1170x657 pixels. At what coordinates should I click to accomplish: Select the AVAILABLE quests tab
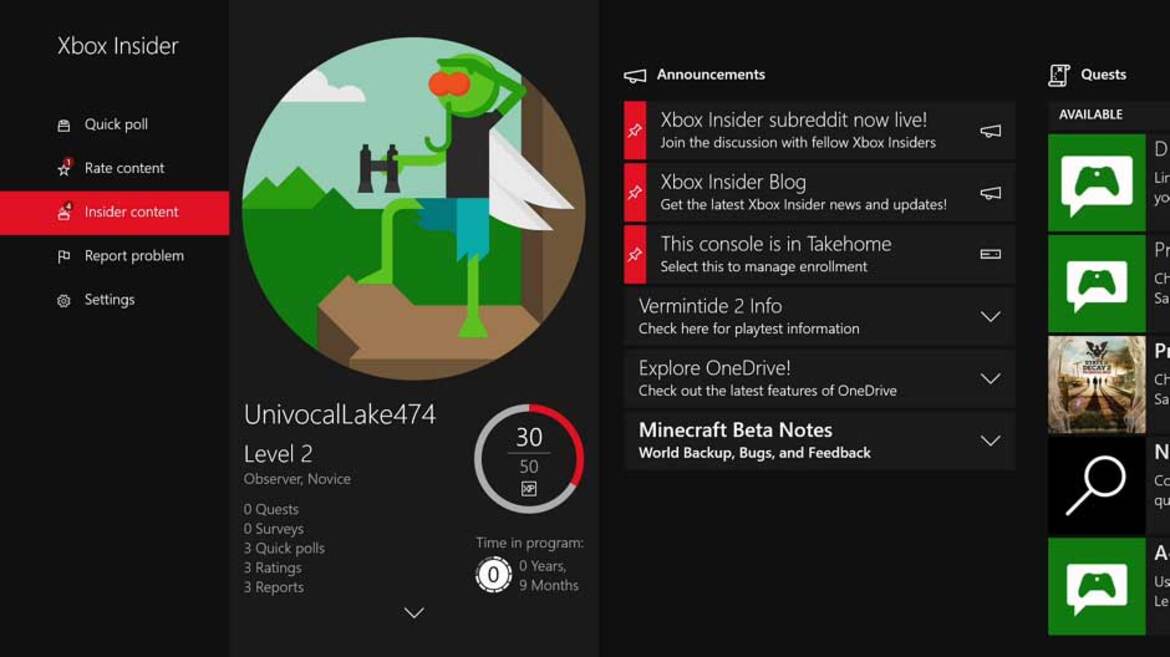tap(1090, 114)
